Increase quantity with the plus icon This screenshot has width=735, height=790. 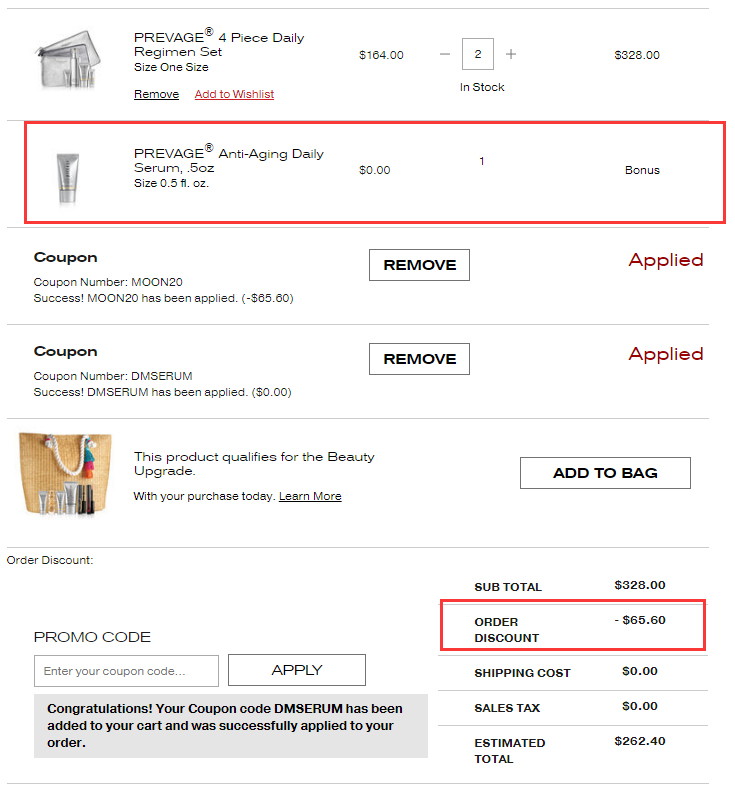point(511,54)
